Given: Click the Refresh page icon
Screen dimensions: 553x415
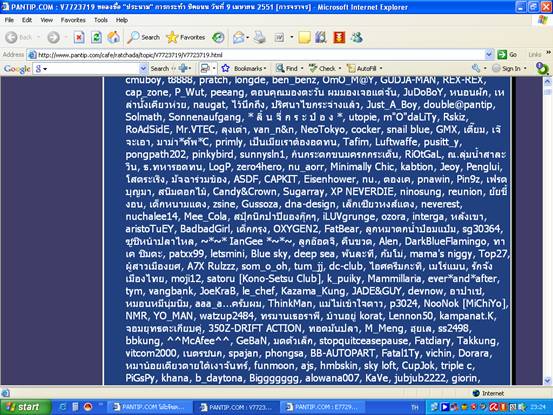Looking at the screenshot, I should [96, 37].
